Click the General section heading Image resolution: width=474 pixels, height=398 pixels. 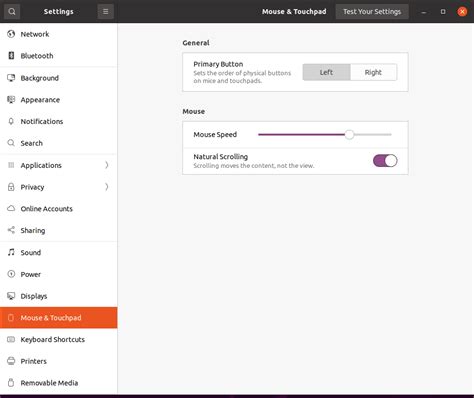pyautogui.click(x=196, y=43)
